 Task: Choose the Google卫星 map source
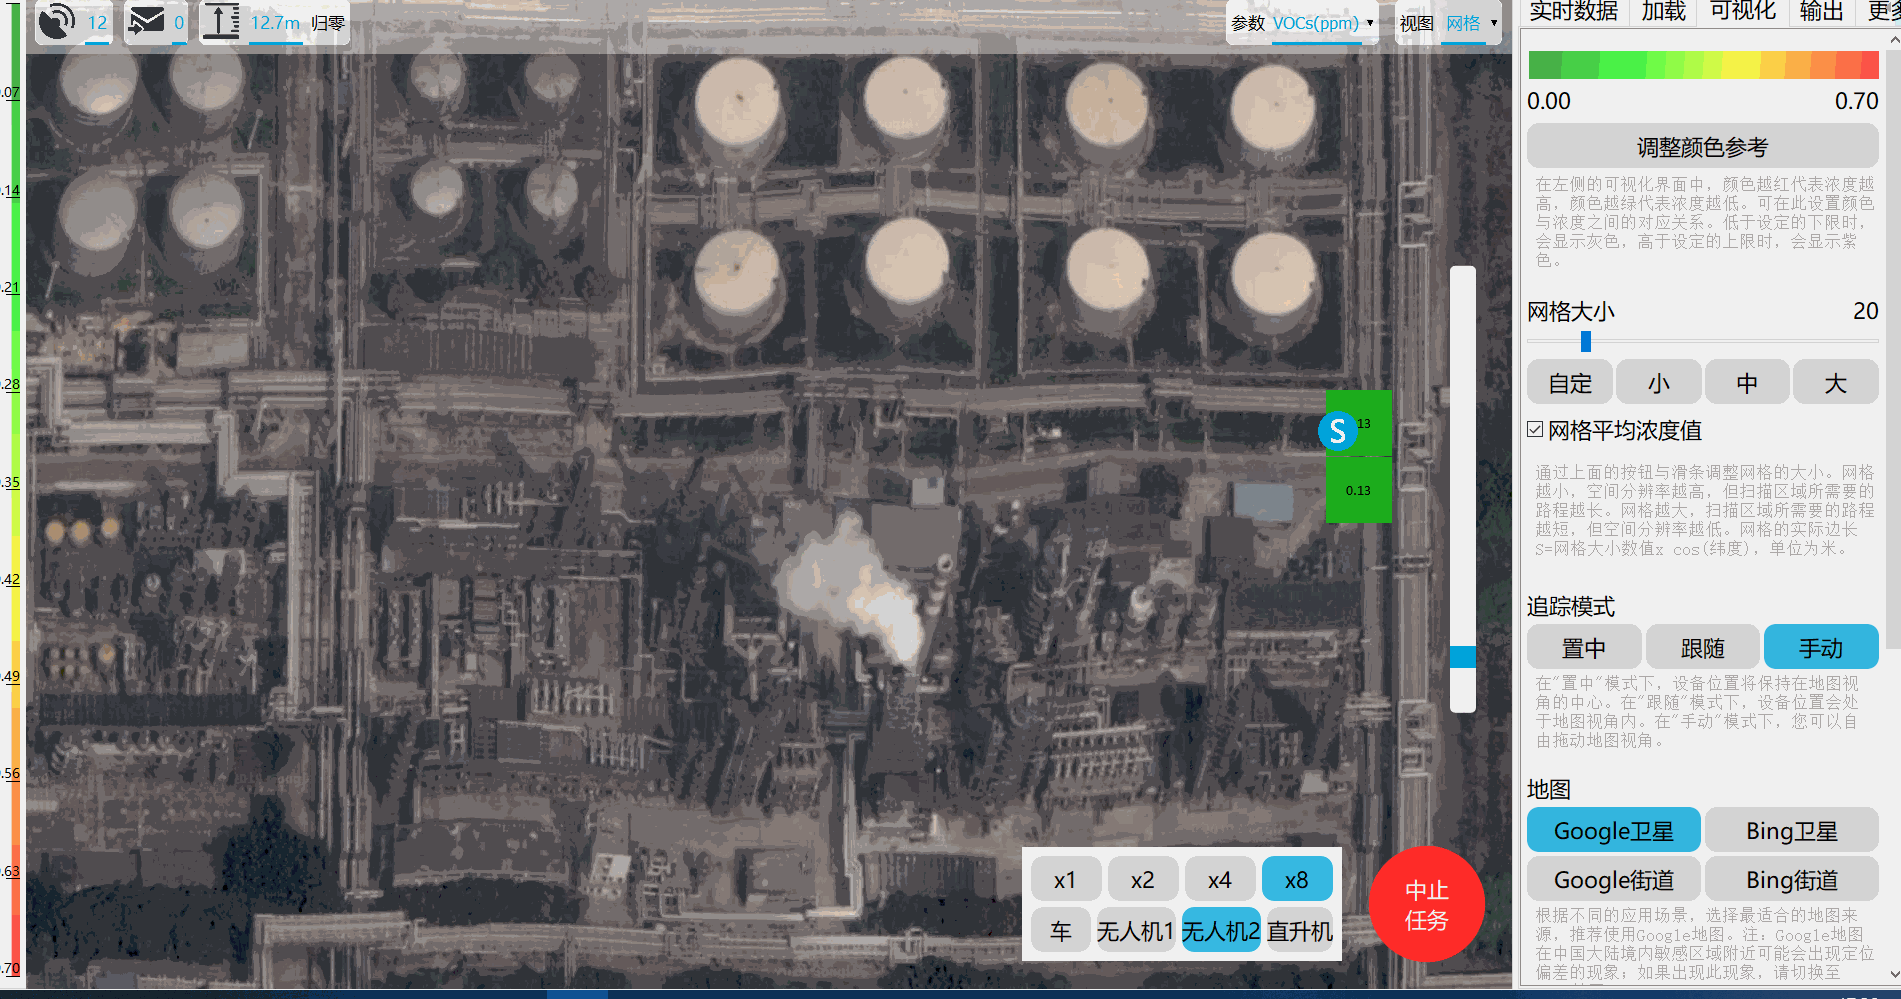pyautogui.click(x=1614, y=831)
